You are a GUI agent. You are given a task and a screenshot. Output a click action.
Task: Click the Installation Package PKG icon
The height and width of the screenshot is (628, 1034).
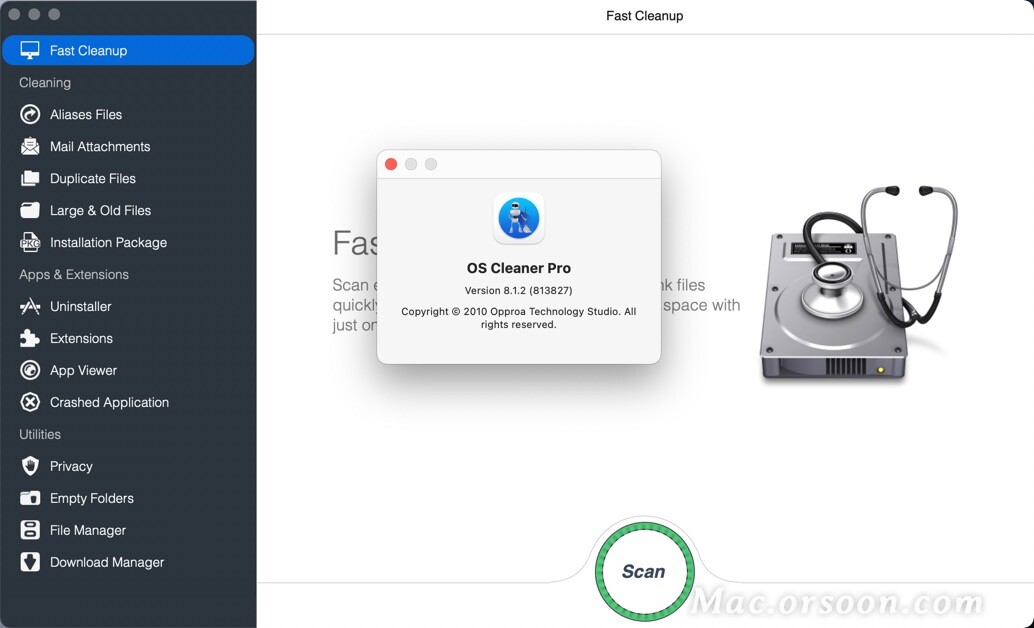30,242
